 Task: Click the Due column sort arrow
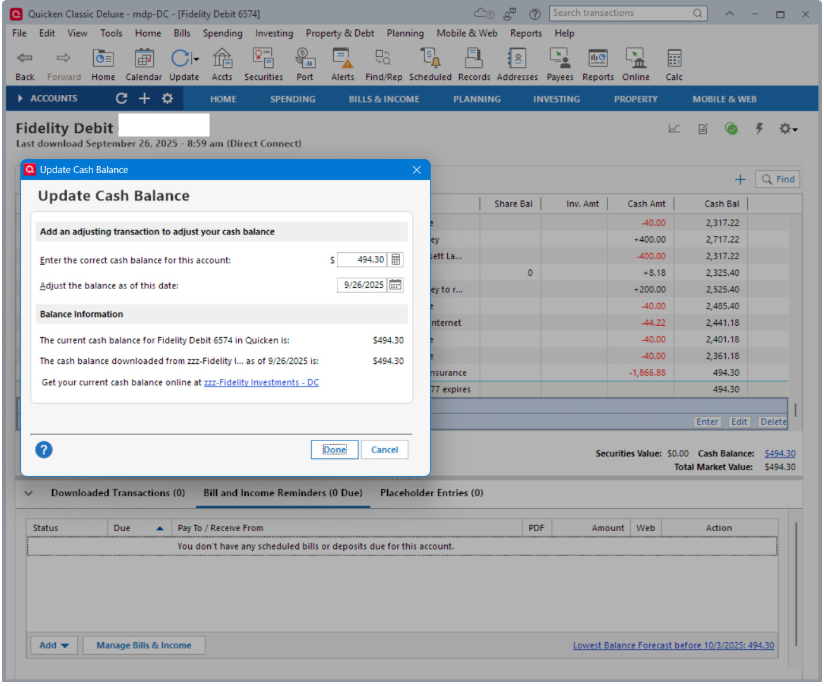pos(160,529)
